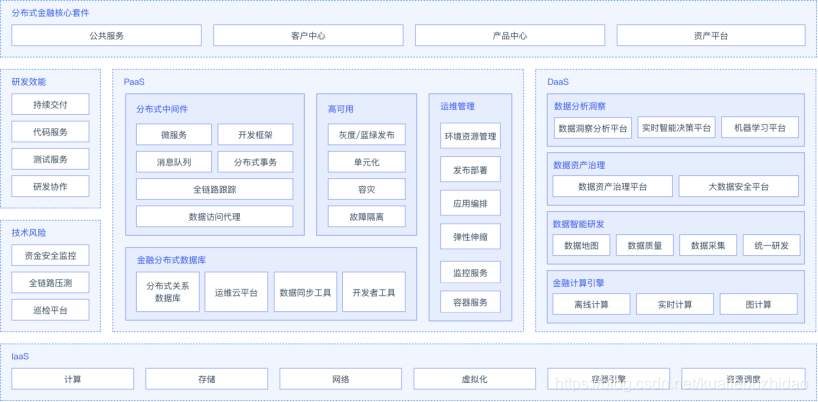Click the 数据访问代理 box
Image resolution: width=818 pixels, height=402 pixels.
214,216
